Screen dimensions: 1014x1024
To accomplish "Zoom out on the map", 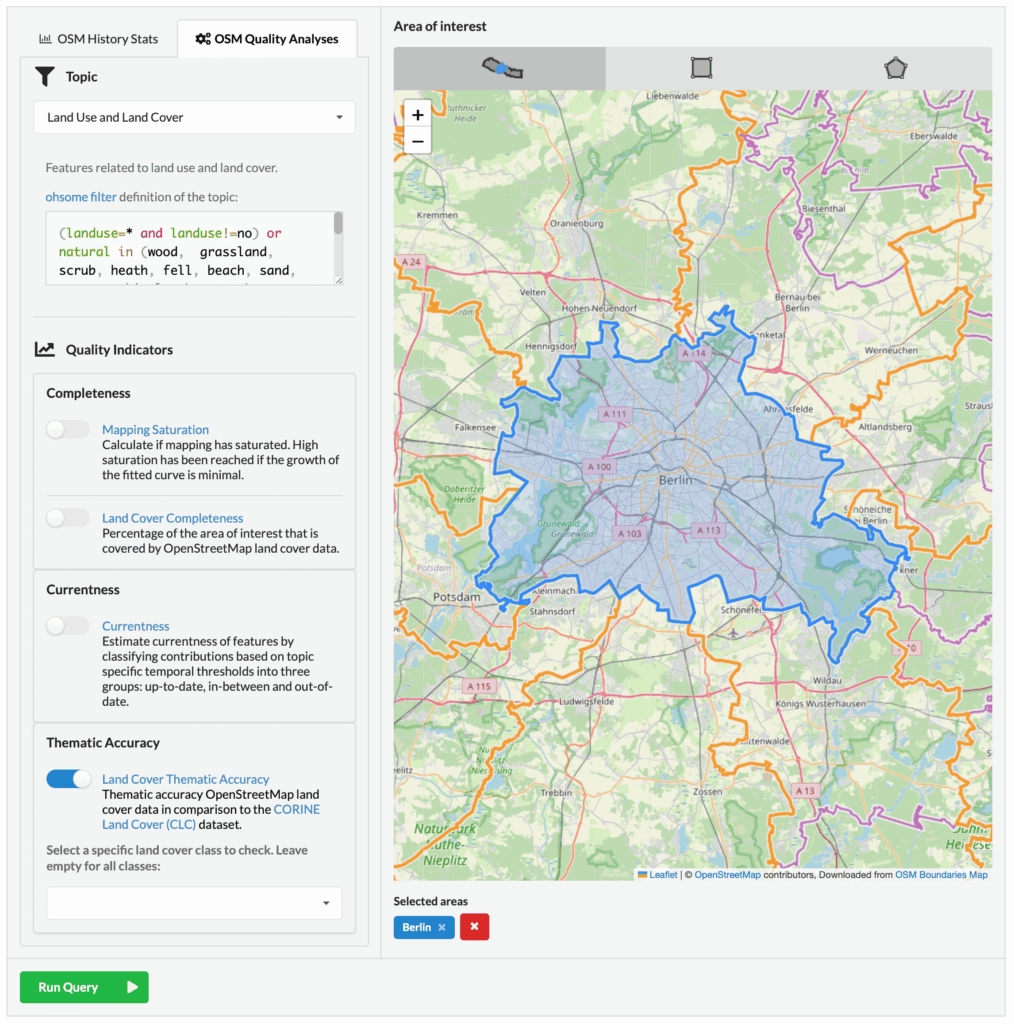I will [418, 141].
